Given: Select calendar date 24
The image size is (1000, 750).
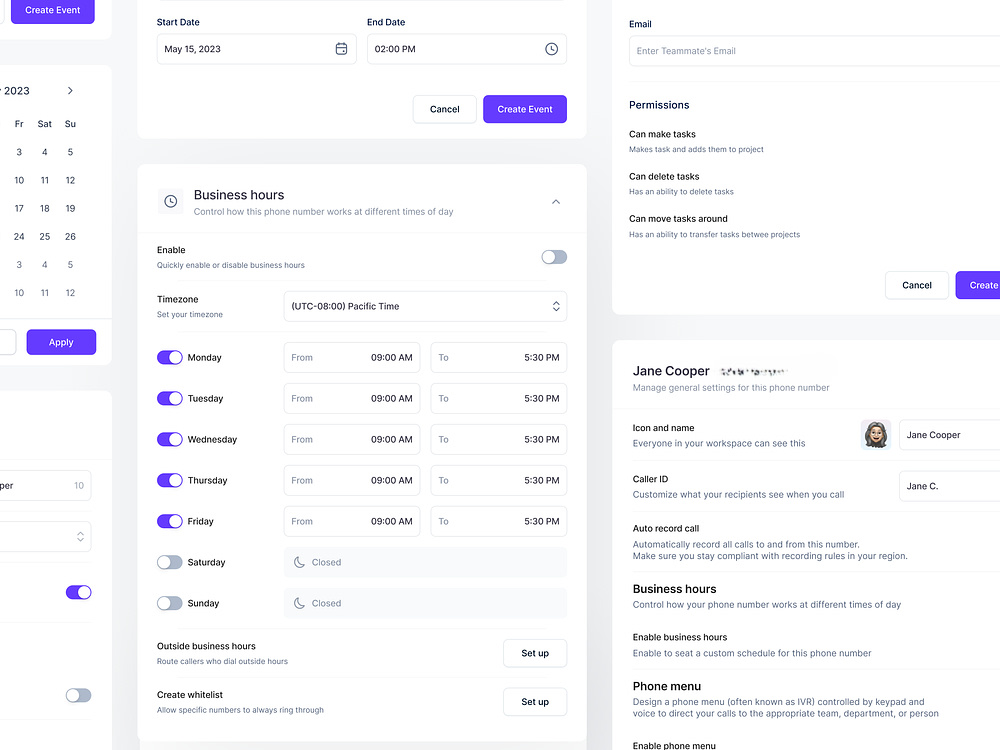Looking at the screenshot, I should tap(19, 237).
